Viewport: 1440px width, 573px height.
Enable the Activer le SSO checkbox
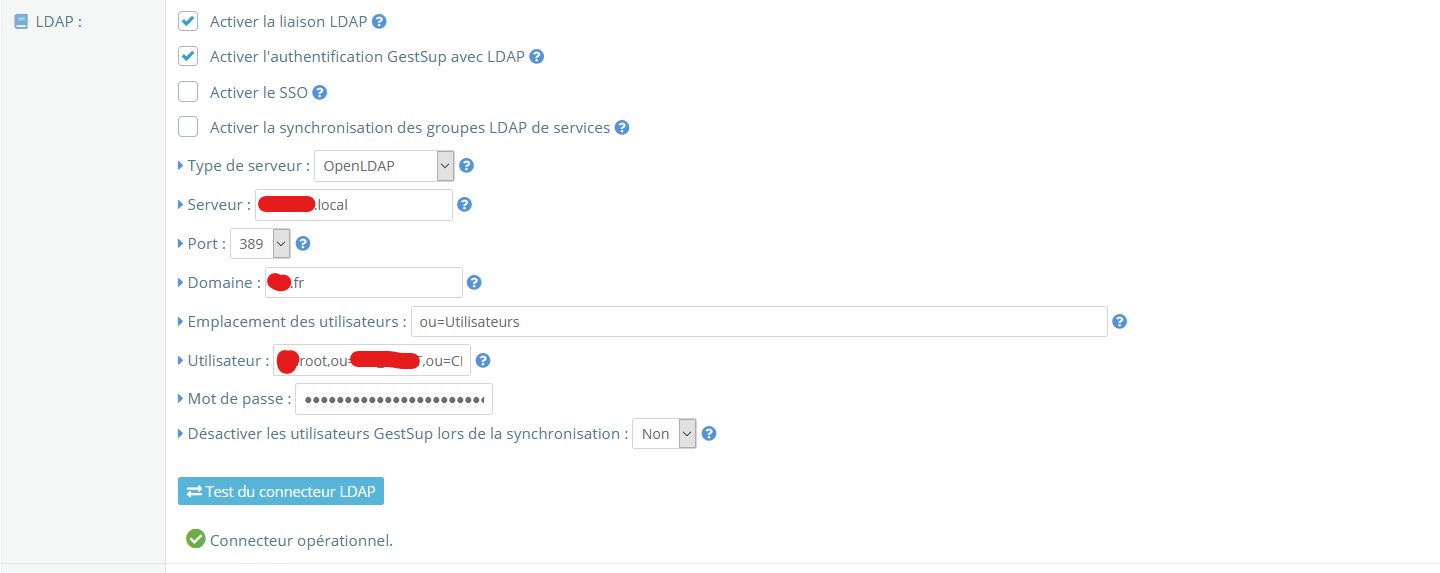(x=188, y=92)
